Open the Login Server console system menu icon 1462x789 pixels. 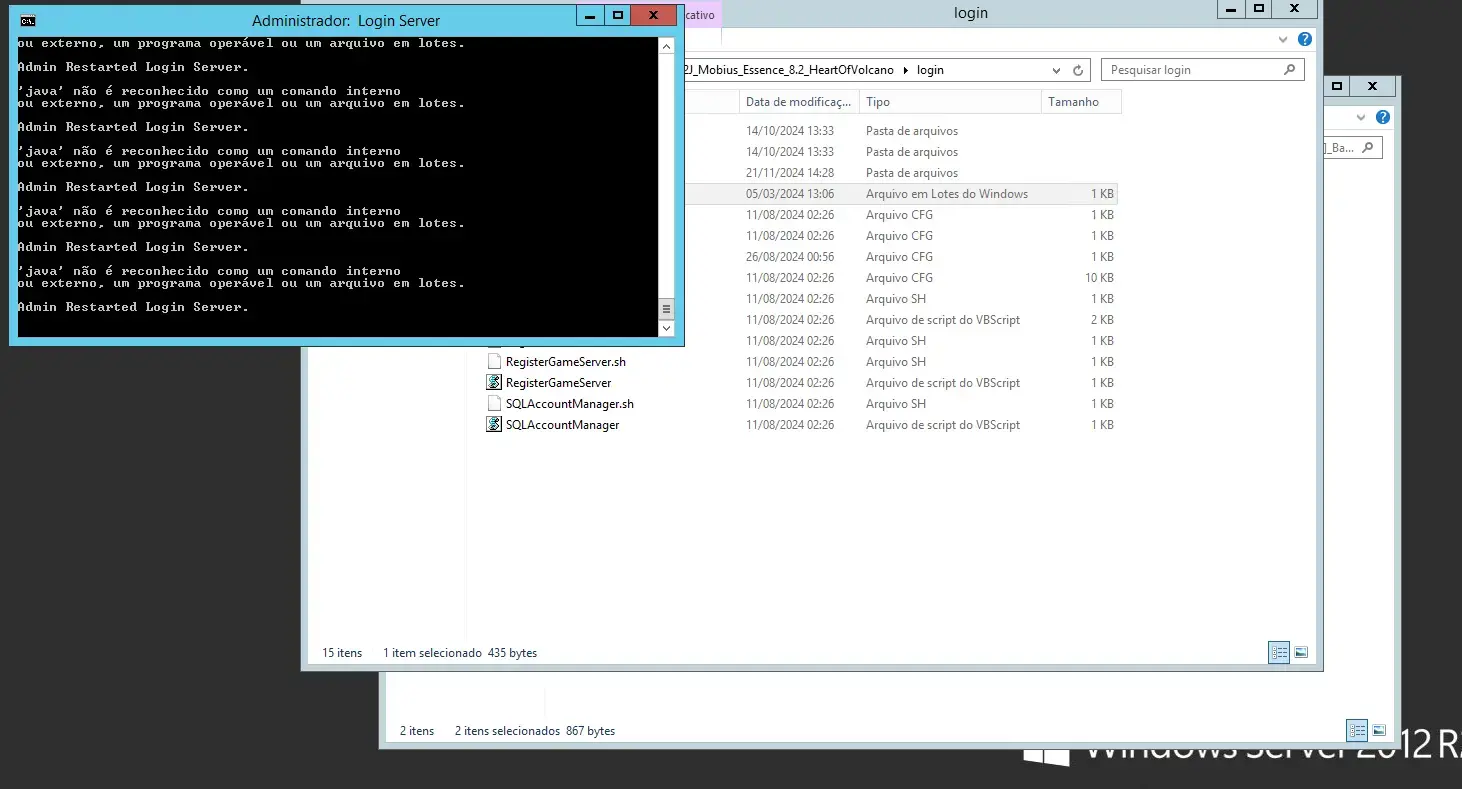click(x=28, y=20)
